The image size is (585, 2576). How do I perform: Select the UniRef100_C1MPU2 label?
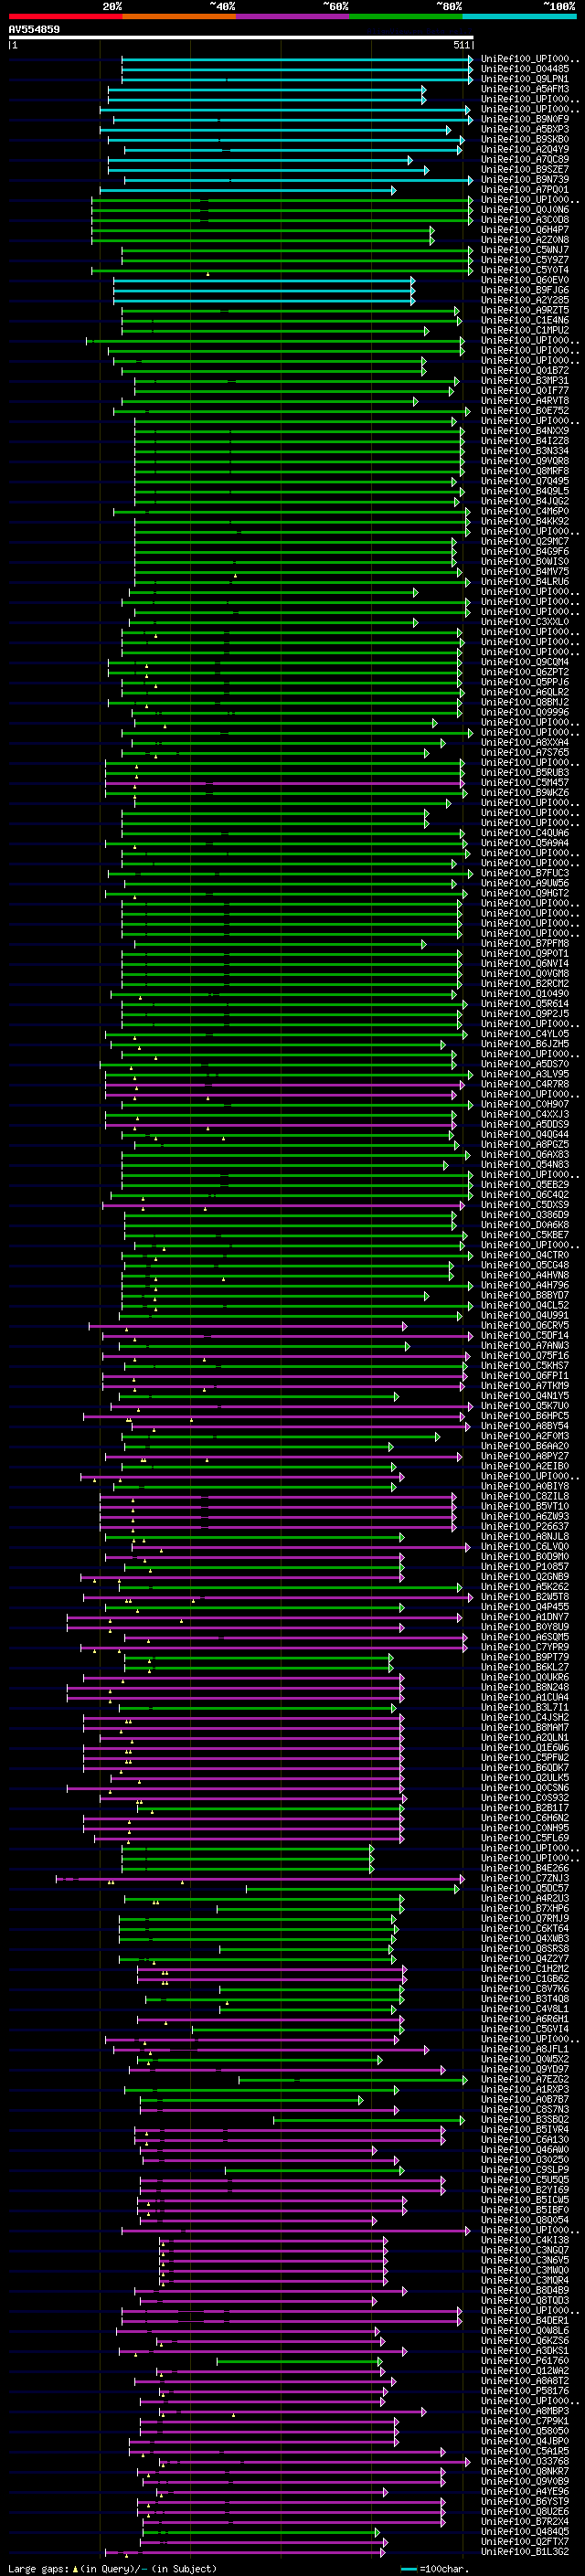pos(524,330)
